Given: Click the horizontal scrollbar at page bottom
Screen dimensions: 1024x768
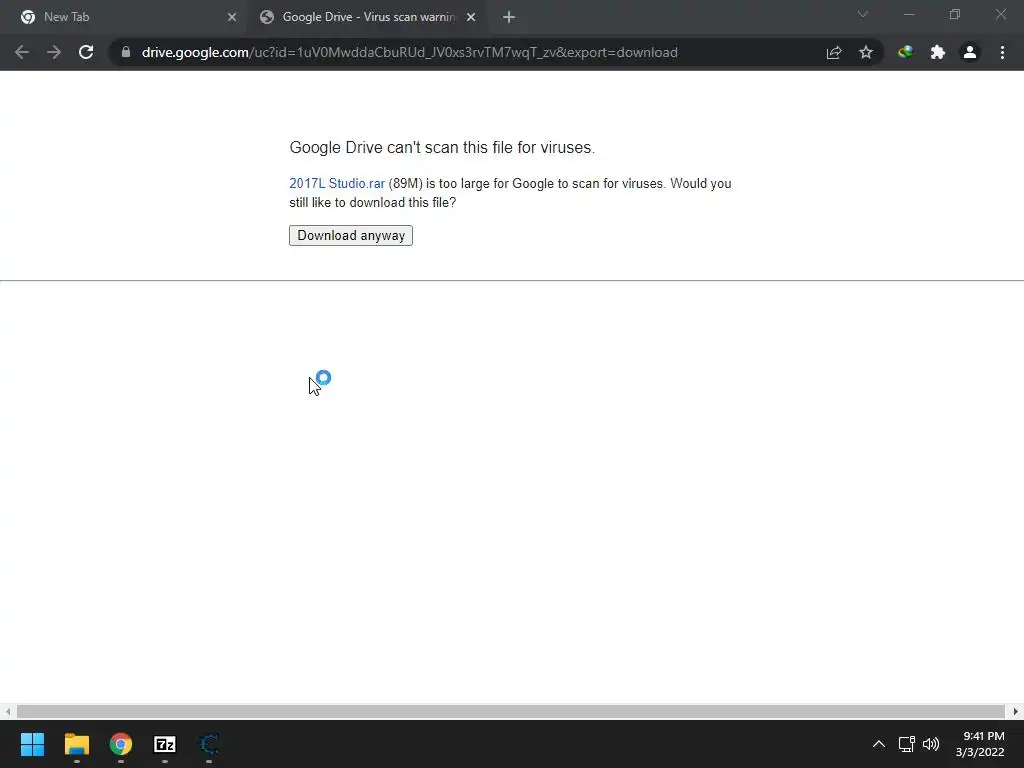Looking at the screenshot, I should pos(510,711).
